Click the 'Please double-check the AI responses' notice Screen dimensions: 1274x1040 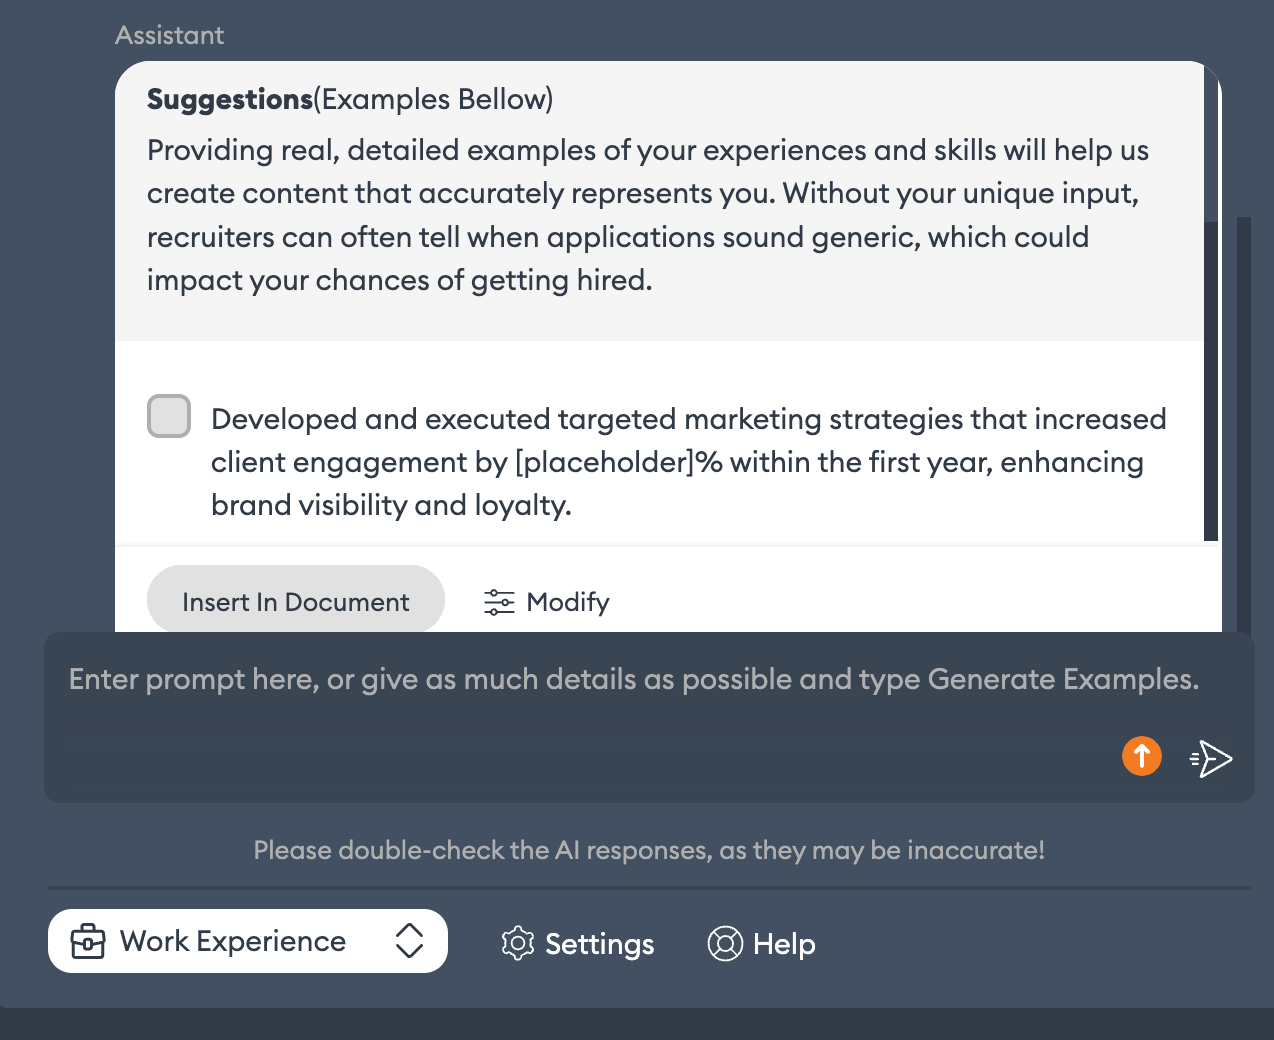[649, 850]
